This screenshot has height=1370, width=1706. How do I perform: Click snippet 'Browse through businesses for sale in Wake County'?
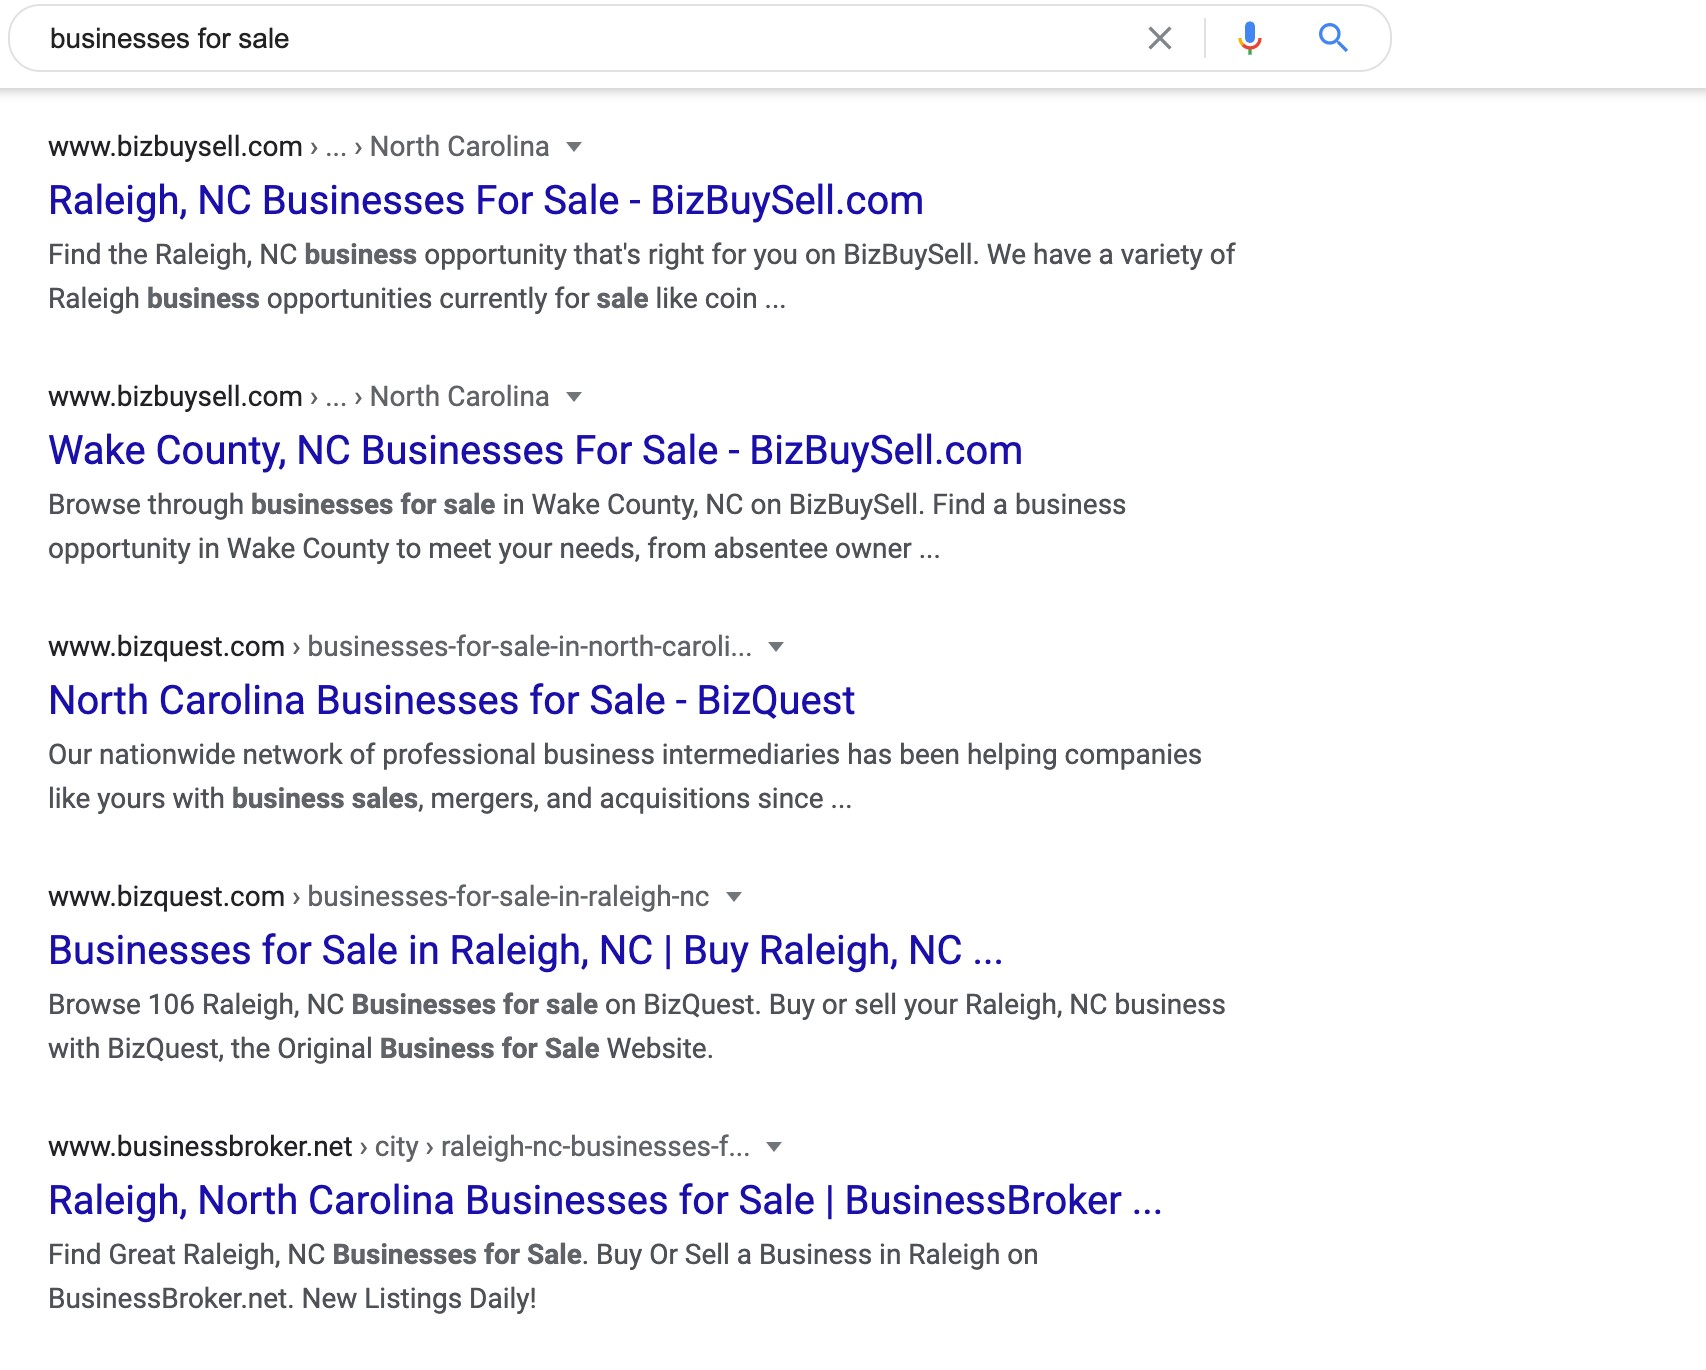pyautogui.click(x=587, y=527)
